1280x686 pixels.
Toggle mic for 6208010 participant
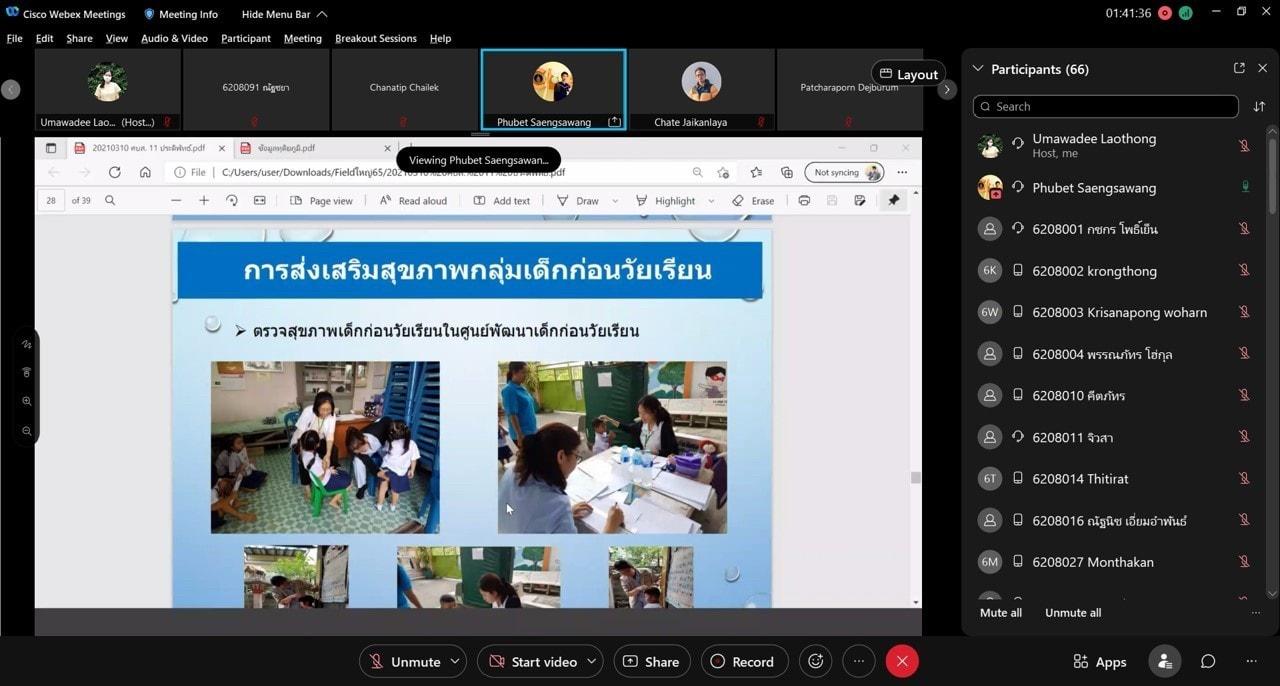pos(1245,395)
